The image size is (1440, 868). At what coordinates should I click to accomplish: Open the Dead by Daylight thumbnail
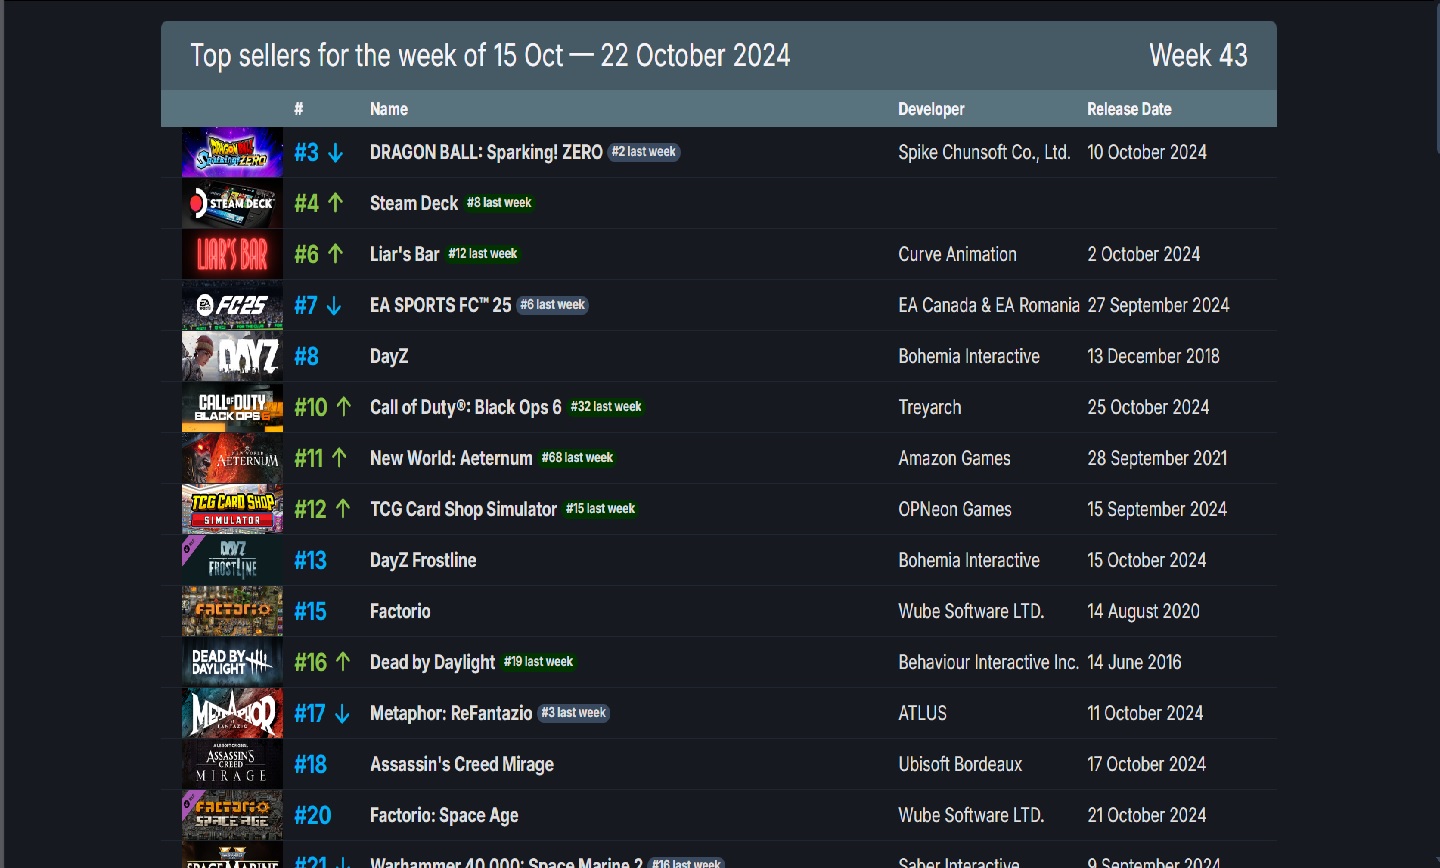tap(232, 662)
